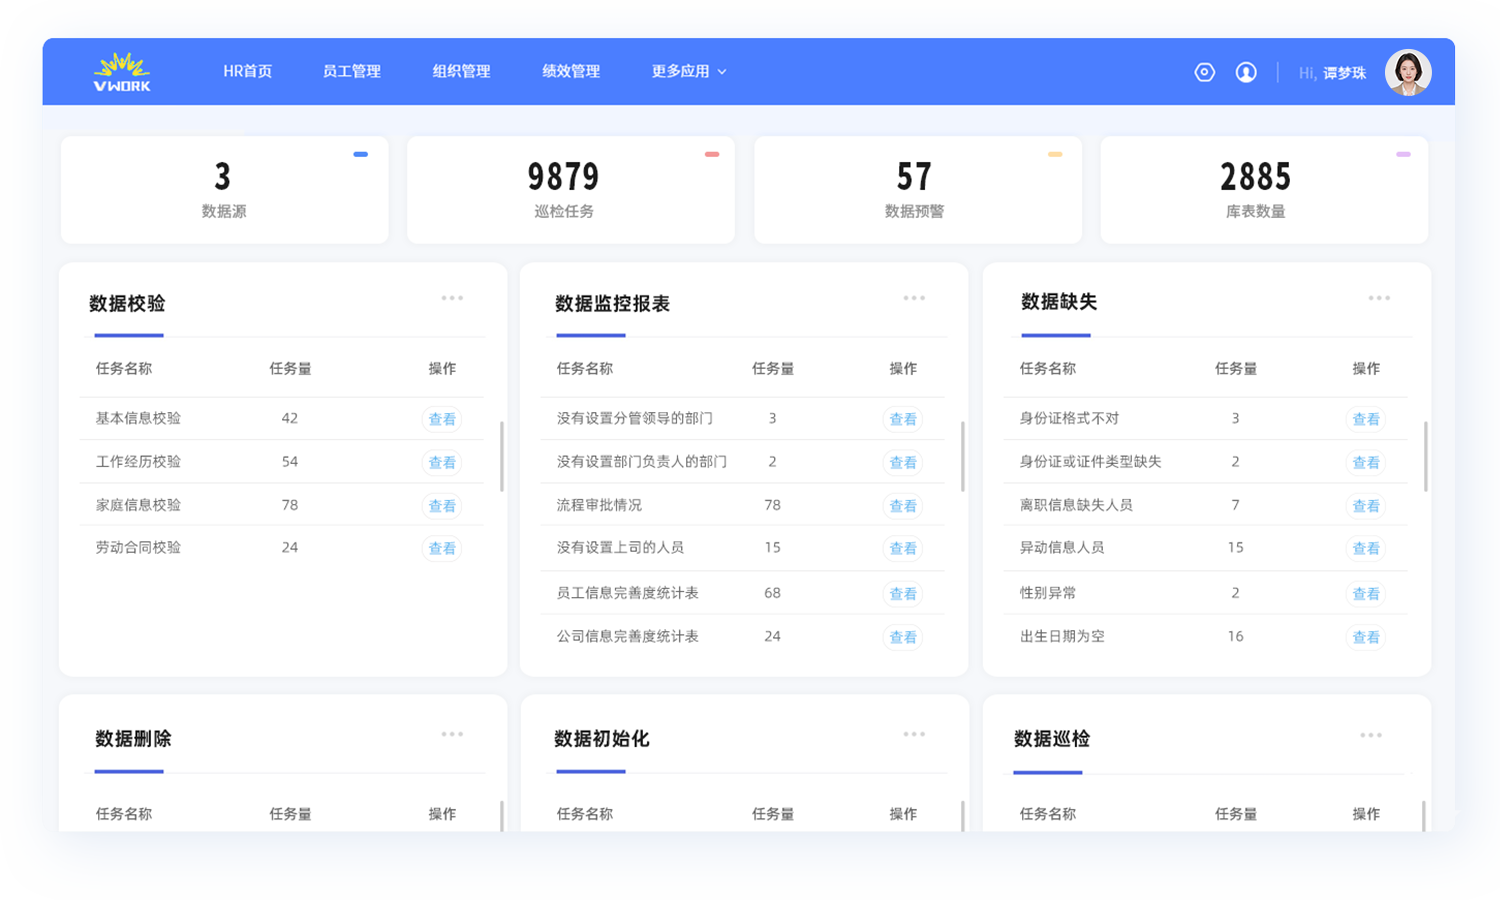This screenshot has width=1500, height=900.
Task: Click the Hi, 谭梦珠 username
Action: click(1332, 73)
